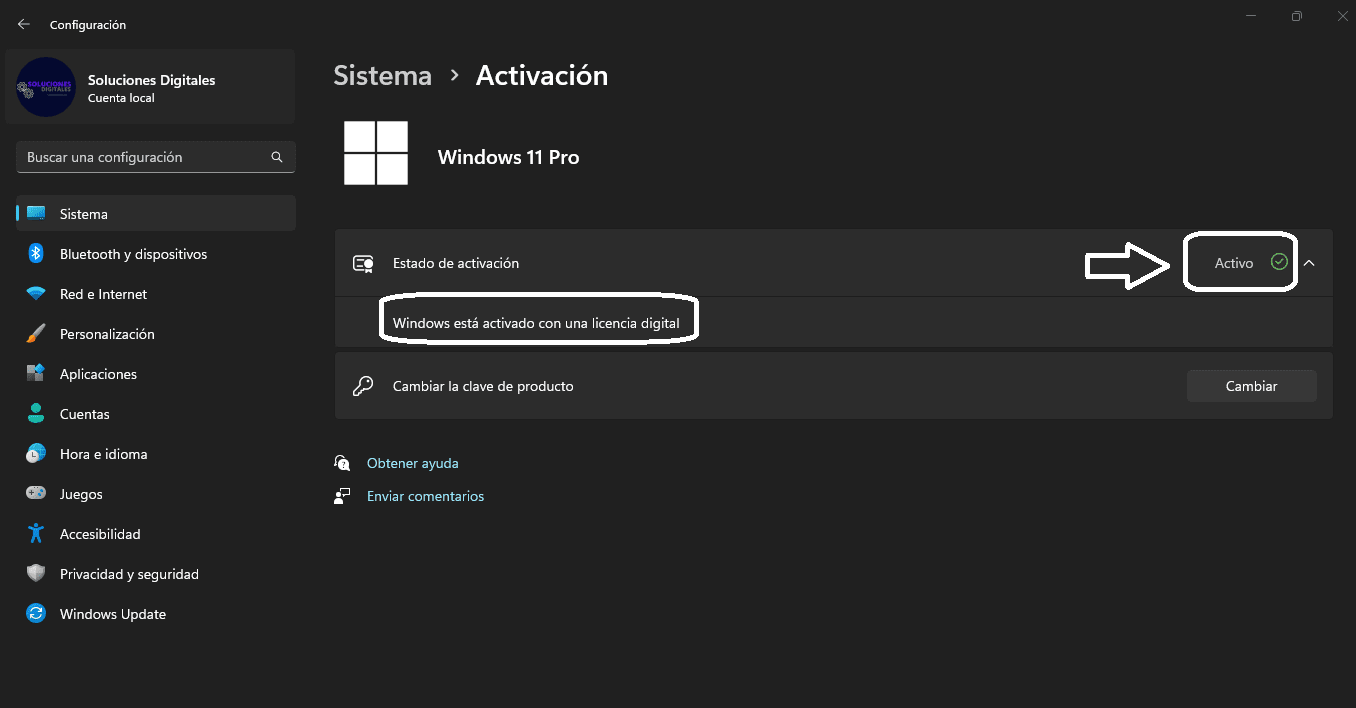Click the Obtener ayuda help icon
This screenshot has height=708, width=1356.
click(x=343, y=463)
